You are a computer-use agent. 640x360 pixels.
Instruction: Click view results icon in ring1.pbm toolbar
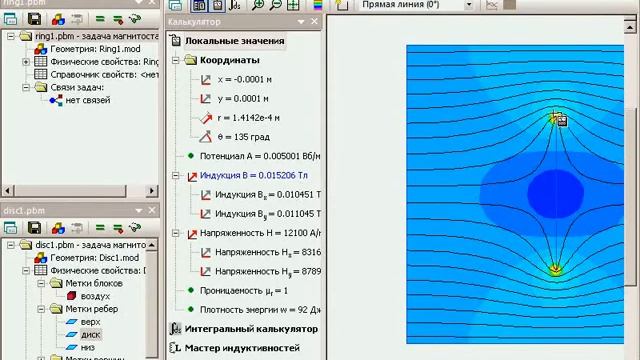tap(135, 19)
